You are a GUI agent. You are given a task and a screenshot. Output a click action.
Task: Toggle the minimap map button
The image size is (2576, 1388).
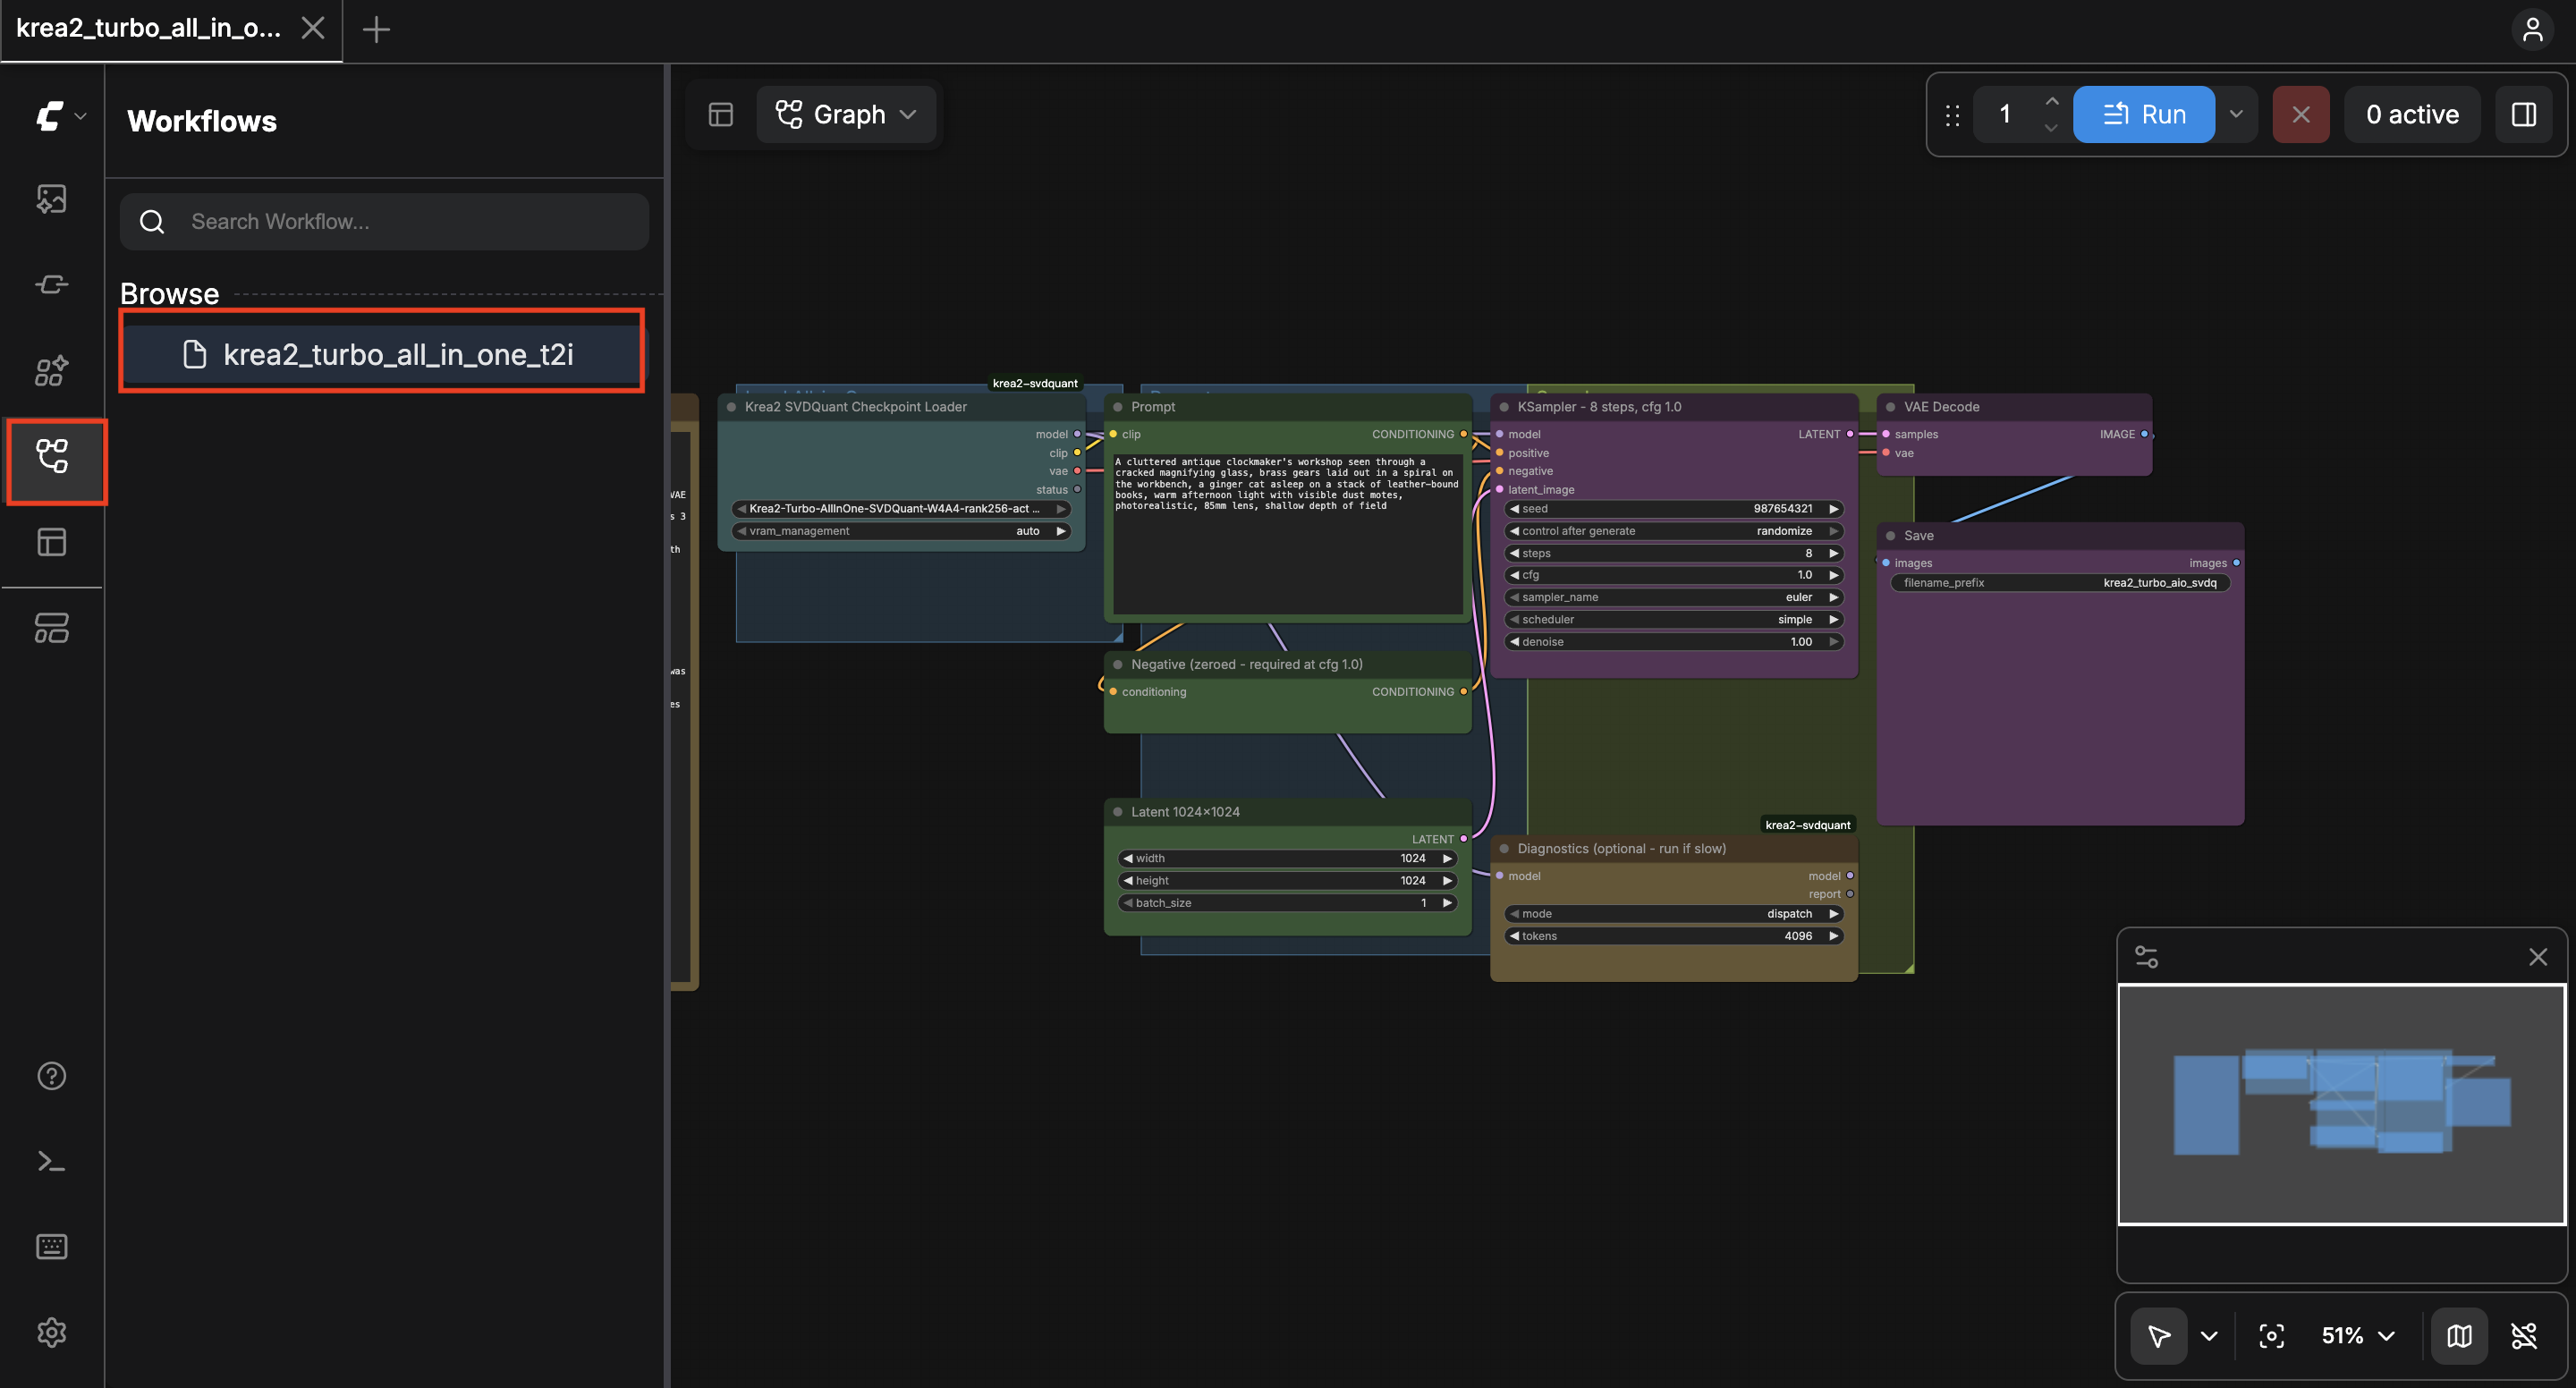2459,1336
